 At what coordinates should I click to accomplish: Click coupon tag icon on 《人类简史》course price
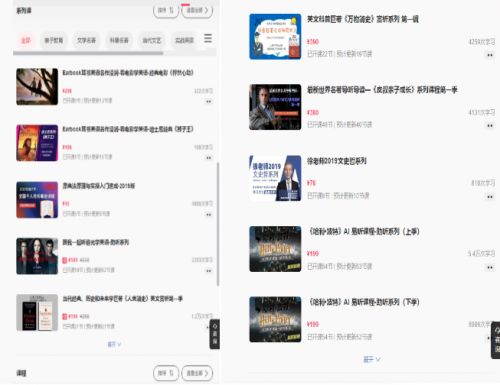65,316
